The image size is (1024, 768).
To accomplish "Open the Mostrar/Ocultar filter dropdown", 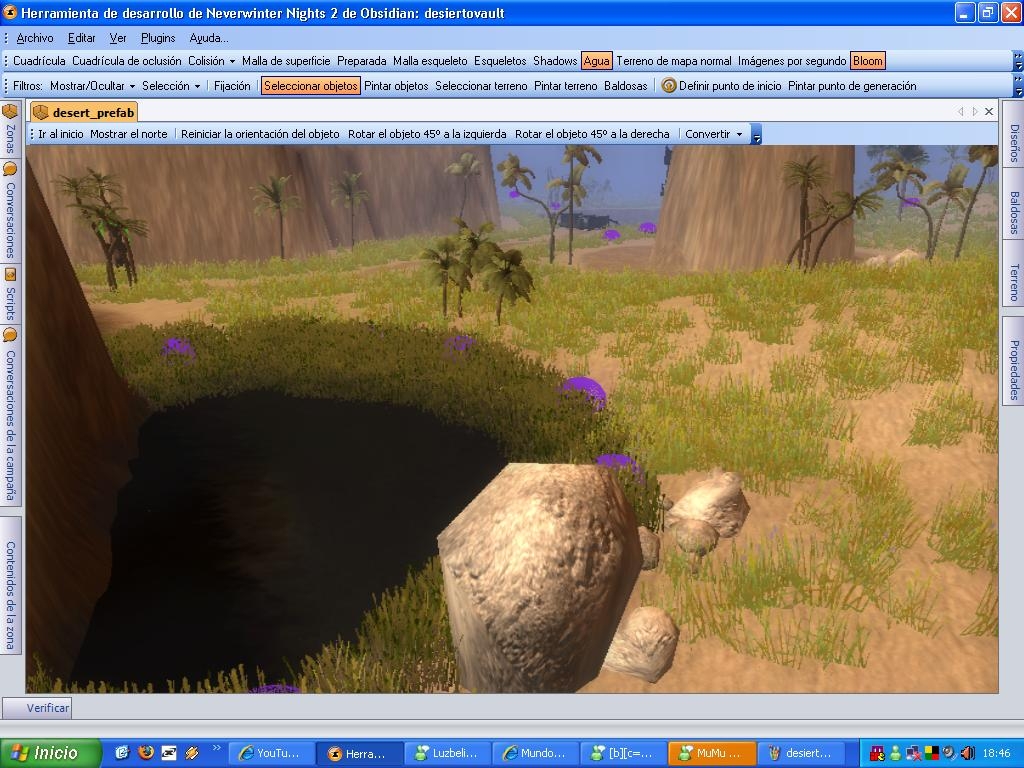I will (92, 86).
